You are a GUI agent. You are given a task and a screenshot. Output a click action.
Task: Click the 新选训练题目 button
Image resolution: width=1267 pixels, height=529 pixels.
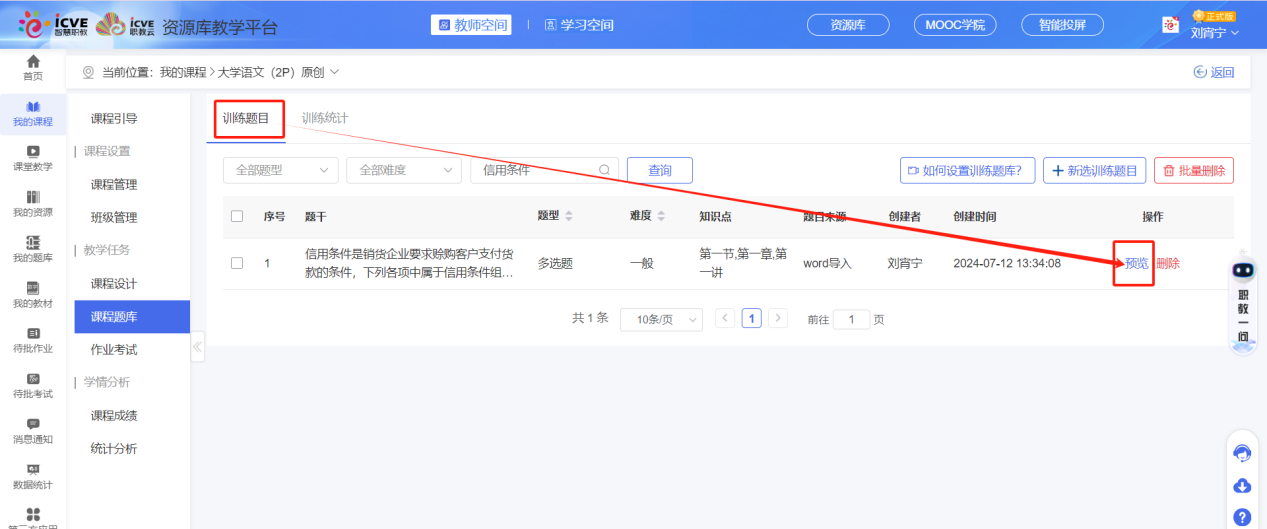1095,170
